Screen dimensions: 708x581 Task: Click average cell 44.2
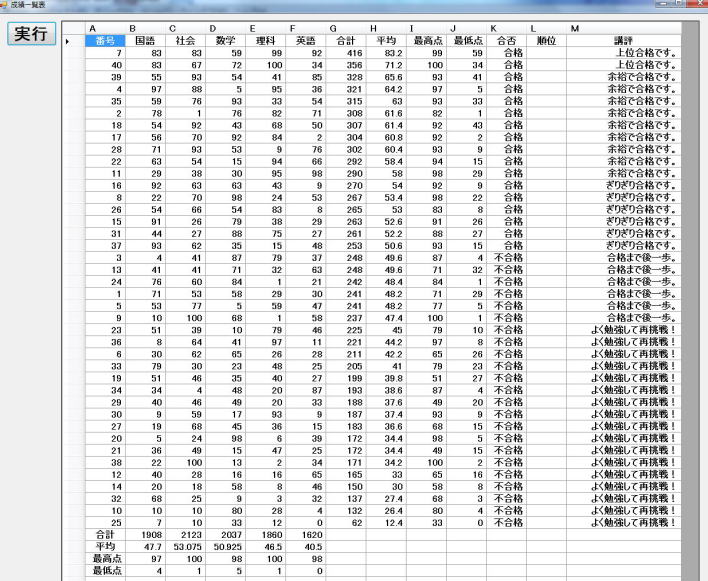(x=386, y=342)
